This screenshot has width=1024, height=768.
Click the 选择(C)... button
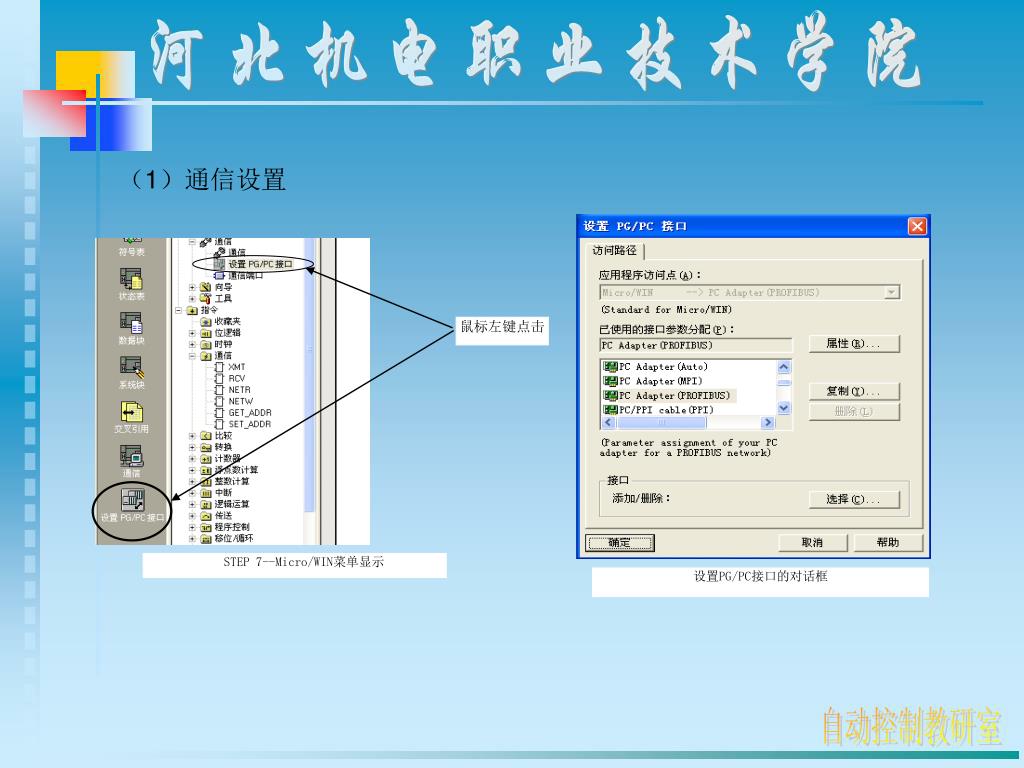[854, 499]
